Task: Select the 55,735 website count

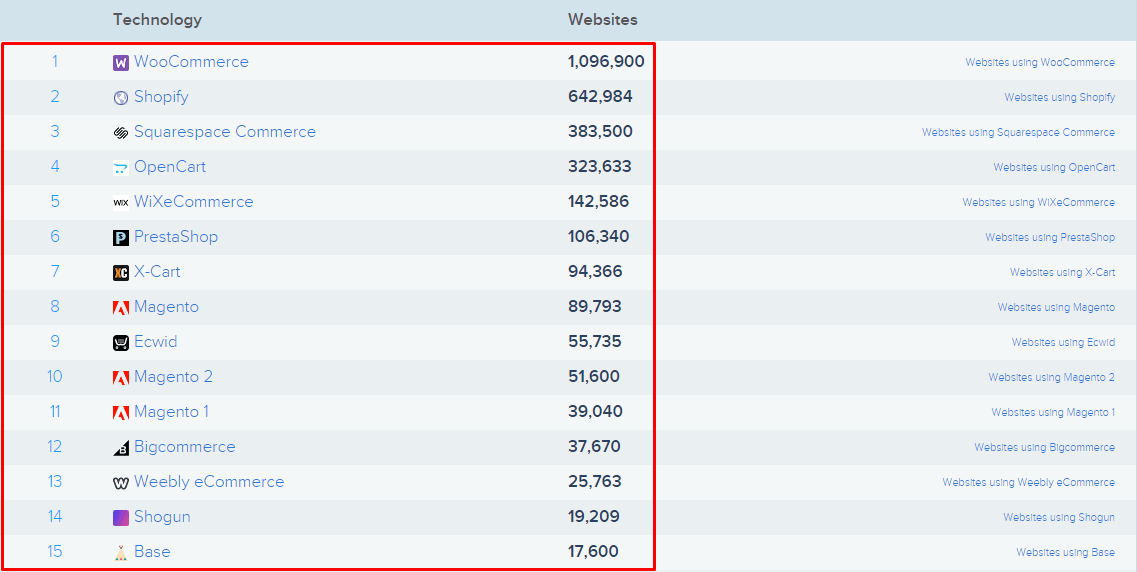Action: 595,341
